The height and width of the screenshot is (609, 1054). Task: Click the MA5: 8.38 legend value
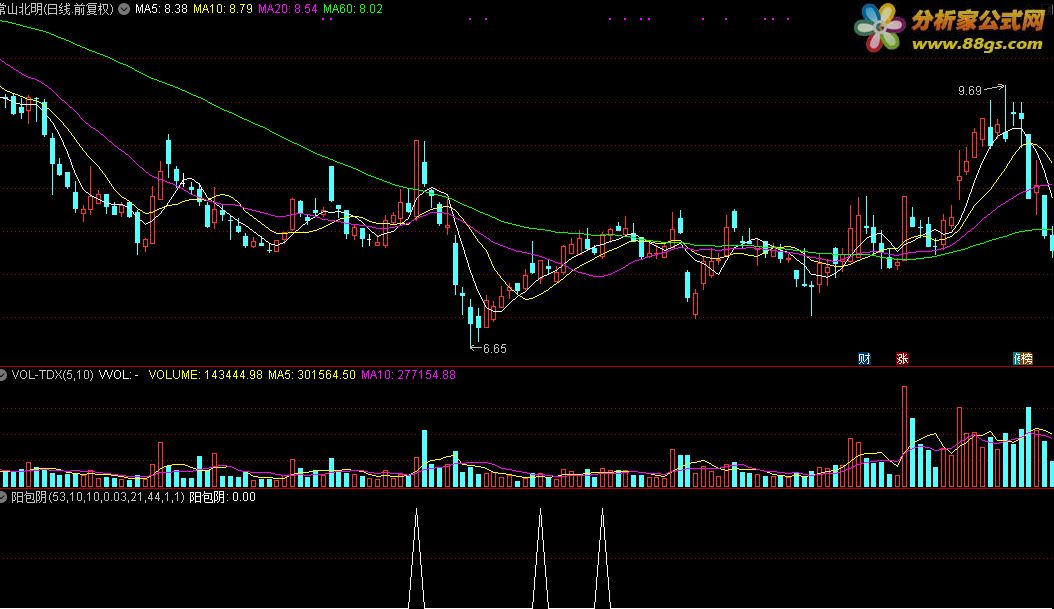tap(161, 9)
